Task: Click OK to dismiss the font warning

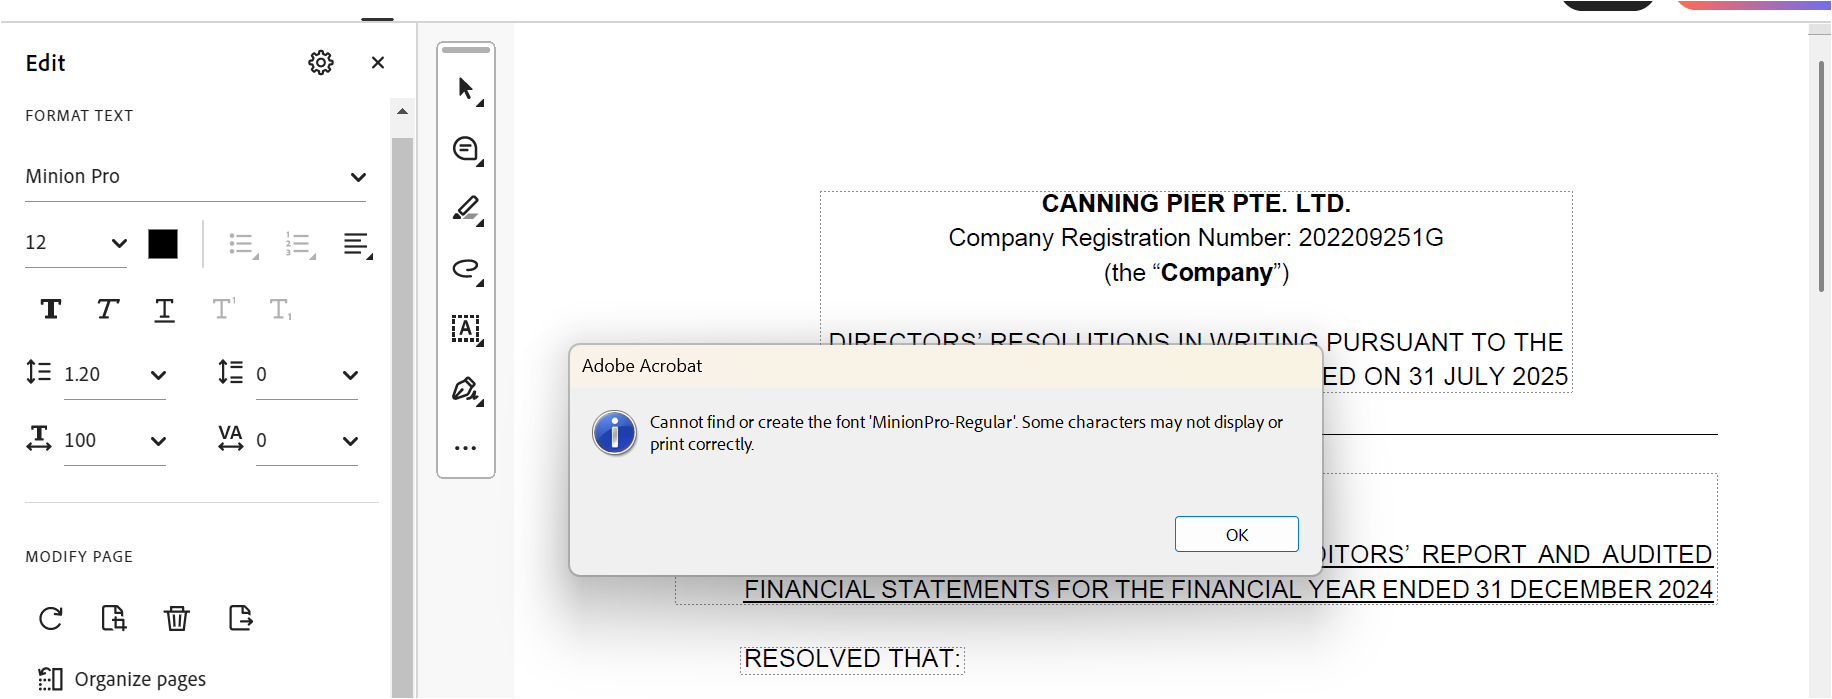Action: click(x=1236, y=533)
